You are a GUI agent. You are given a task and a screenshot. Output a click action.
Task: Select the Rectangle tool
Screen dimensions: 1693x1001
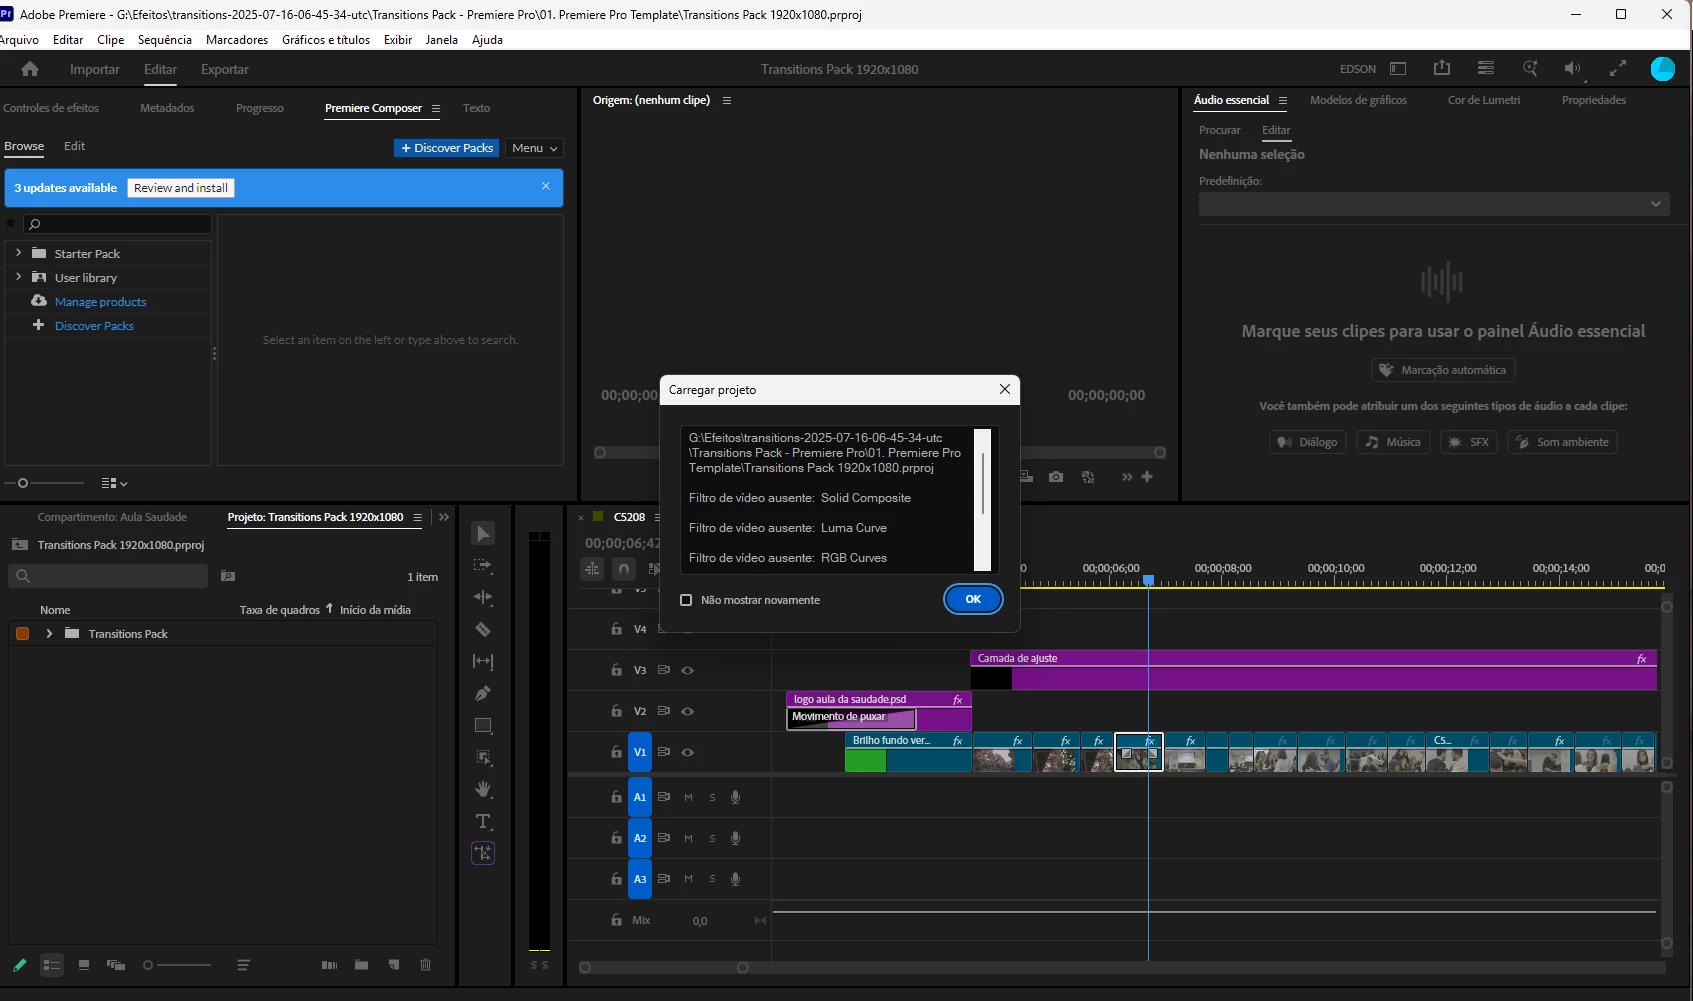(483, 726)
